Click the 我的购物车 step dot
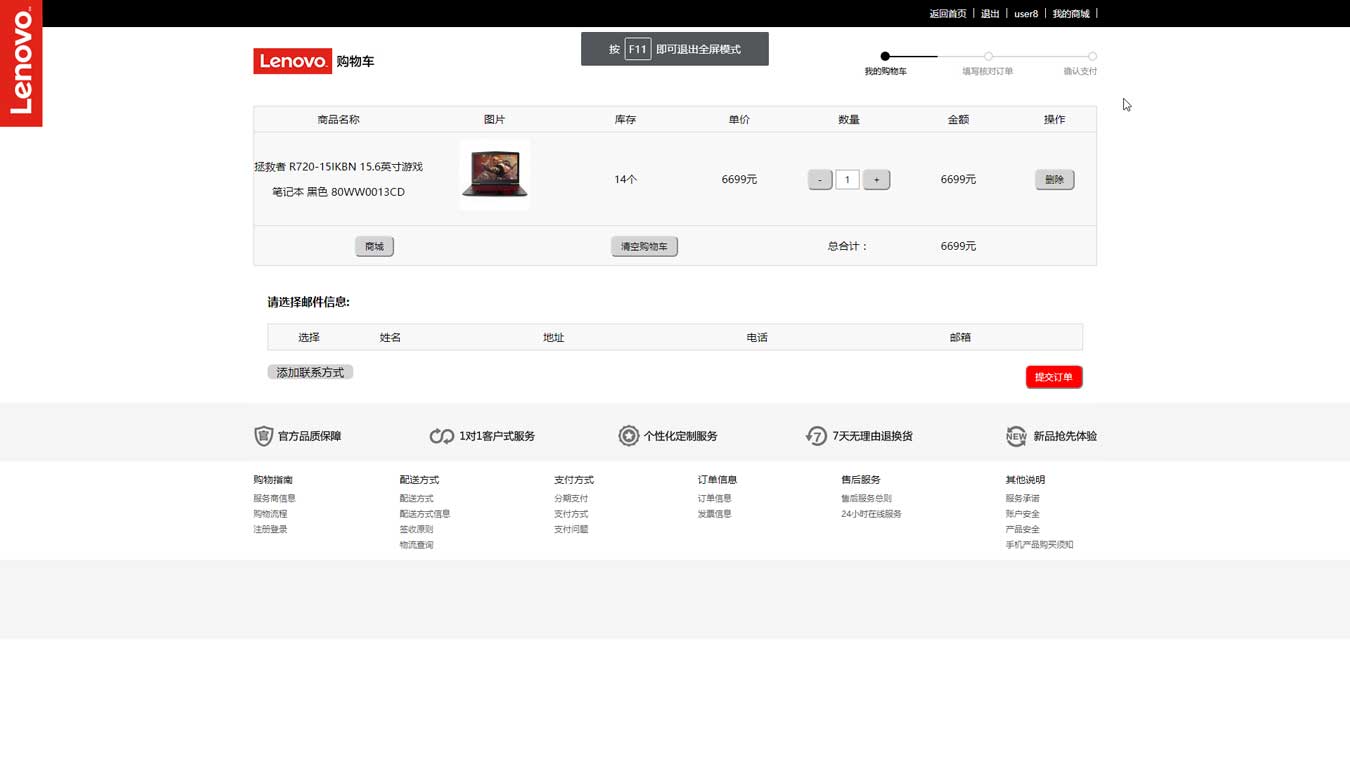Viewport: 1350px width, 759px height. click(x=885, y=56)
